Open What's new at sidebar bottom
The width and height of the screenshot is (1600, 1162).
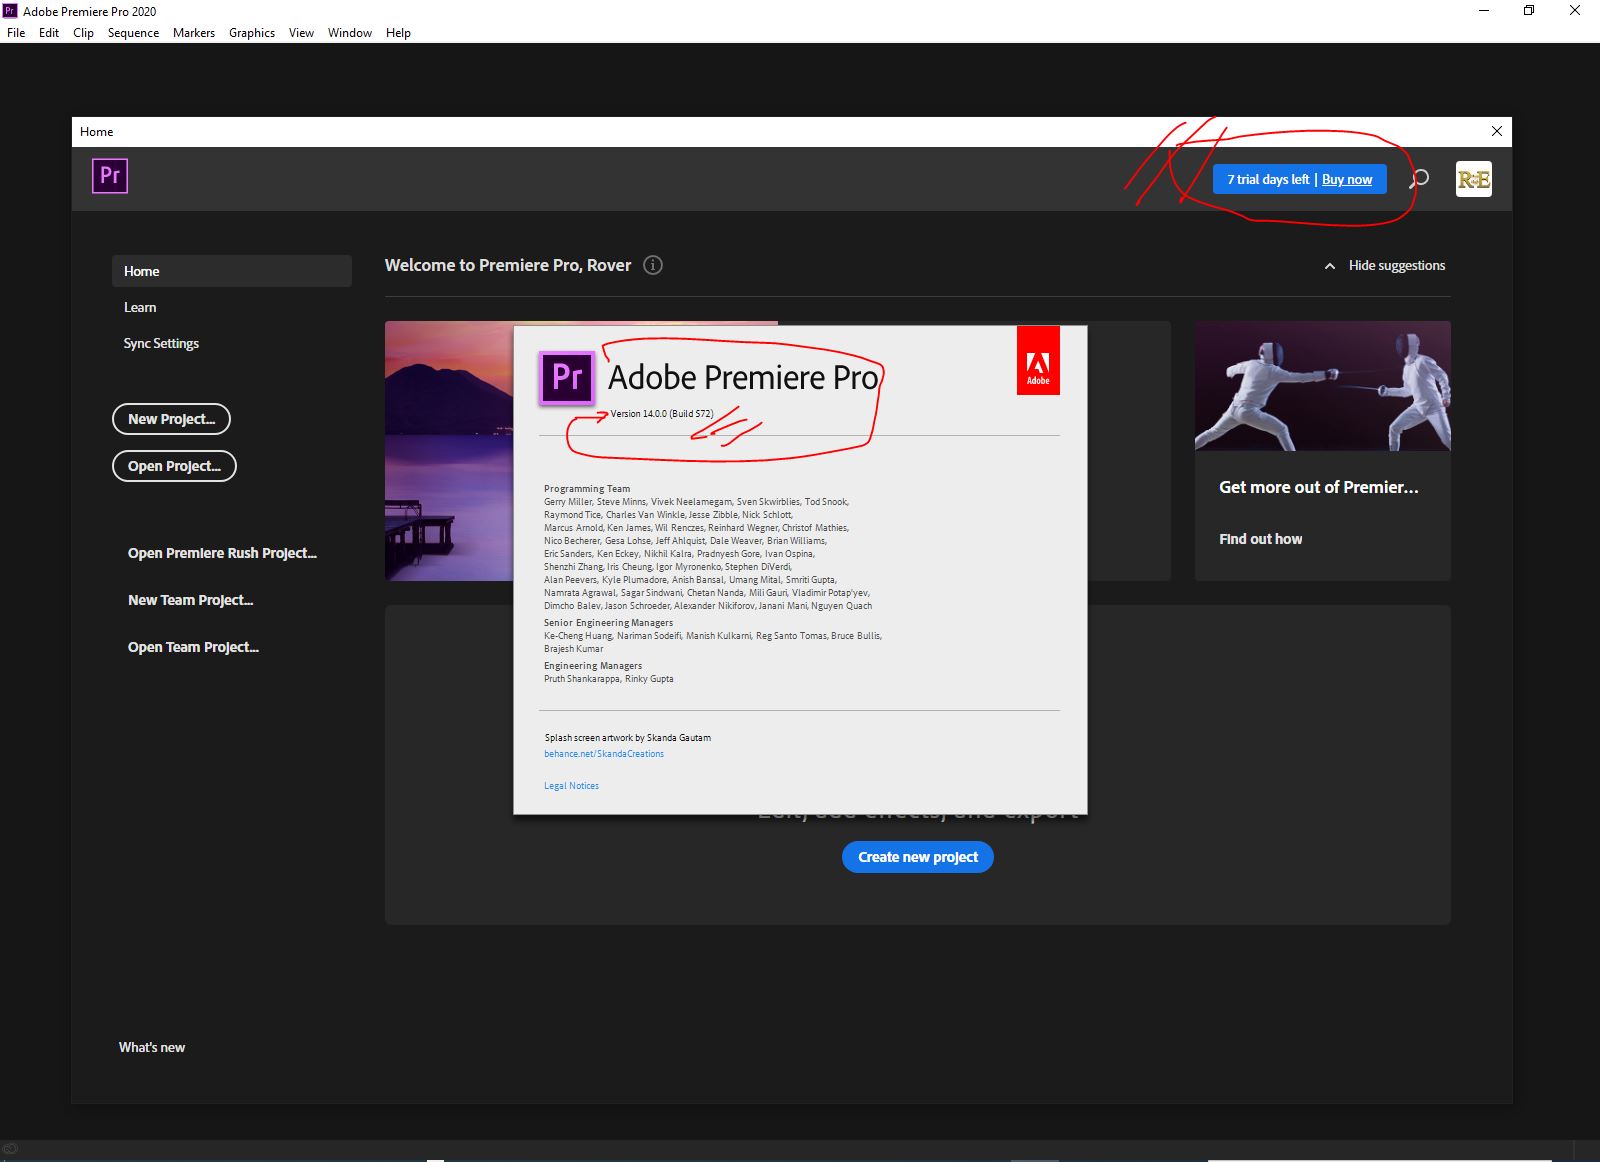coord(152,1047)
